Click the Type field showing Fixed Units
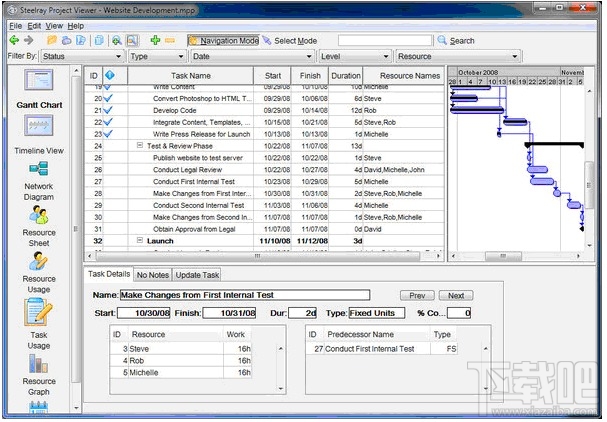The width and height of the screenshot is (607, 422). (x=377, y=313)
